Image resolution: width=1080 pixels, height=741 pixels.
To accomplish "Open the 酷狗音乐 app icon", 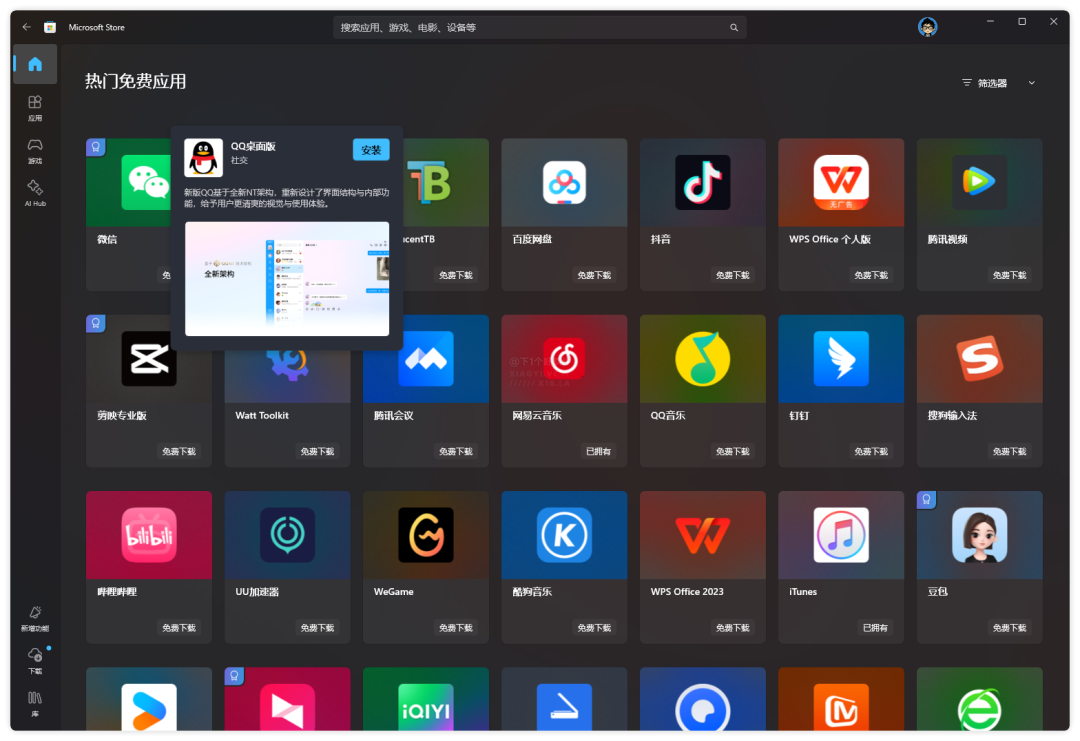I will point(564,535).
